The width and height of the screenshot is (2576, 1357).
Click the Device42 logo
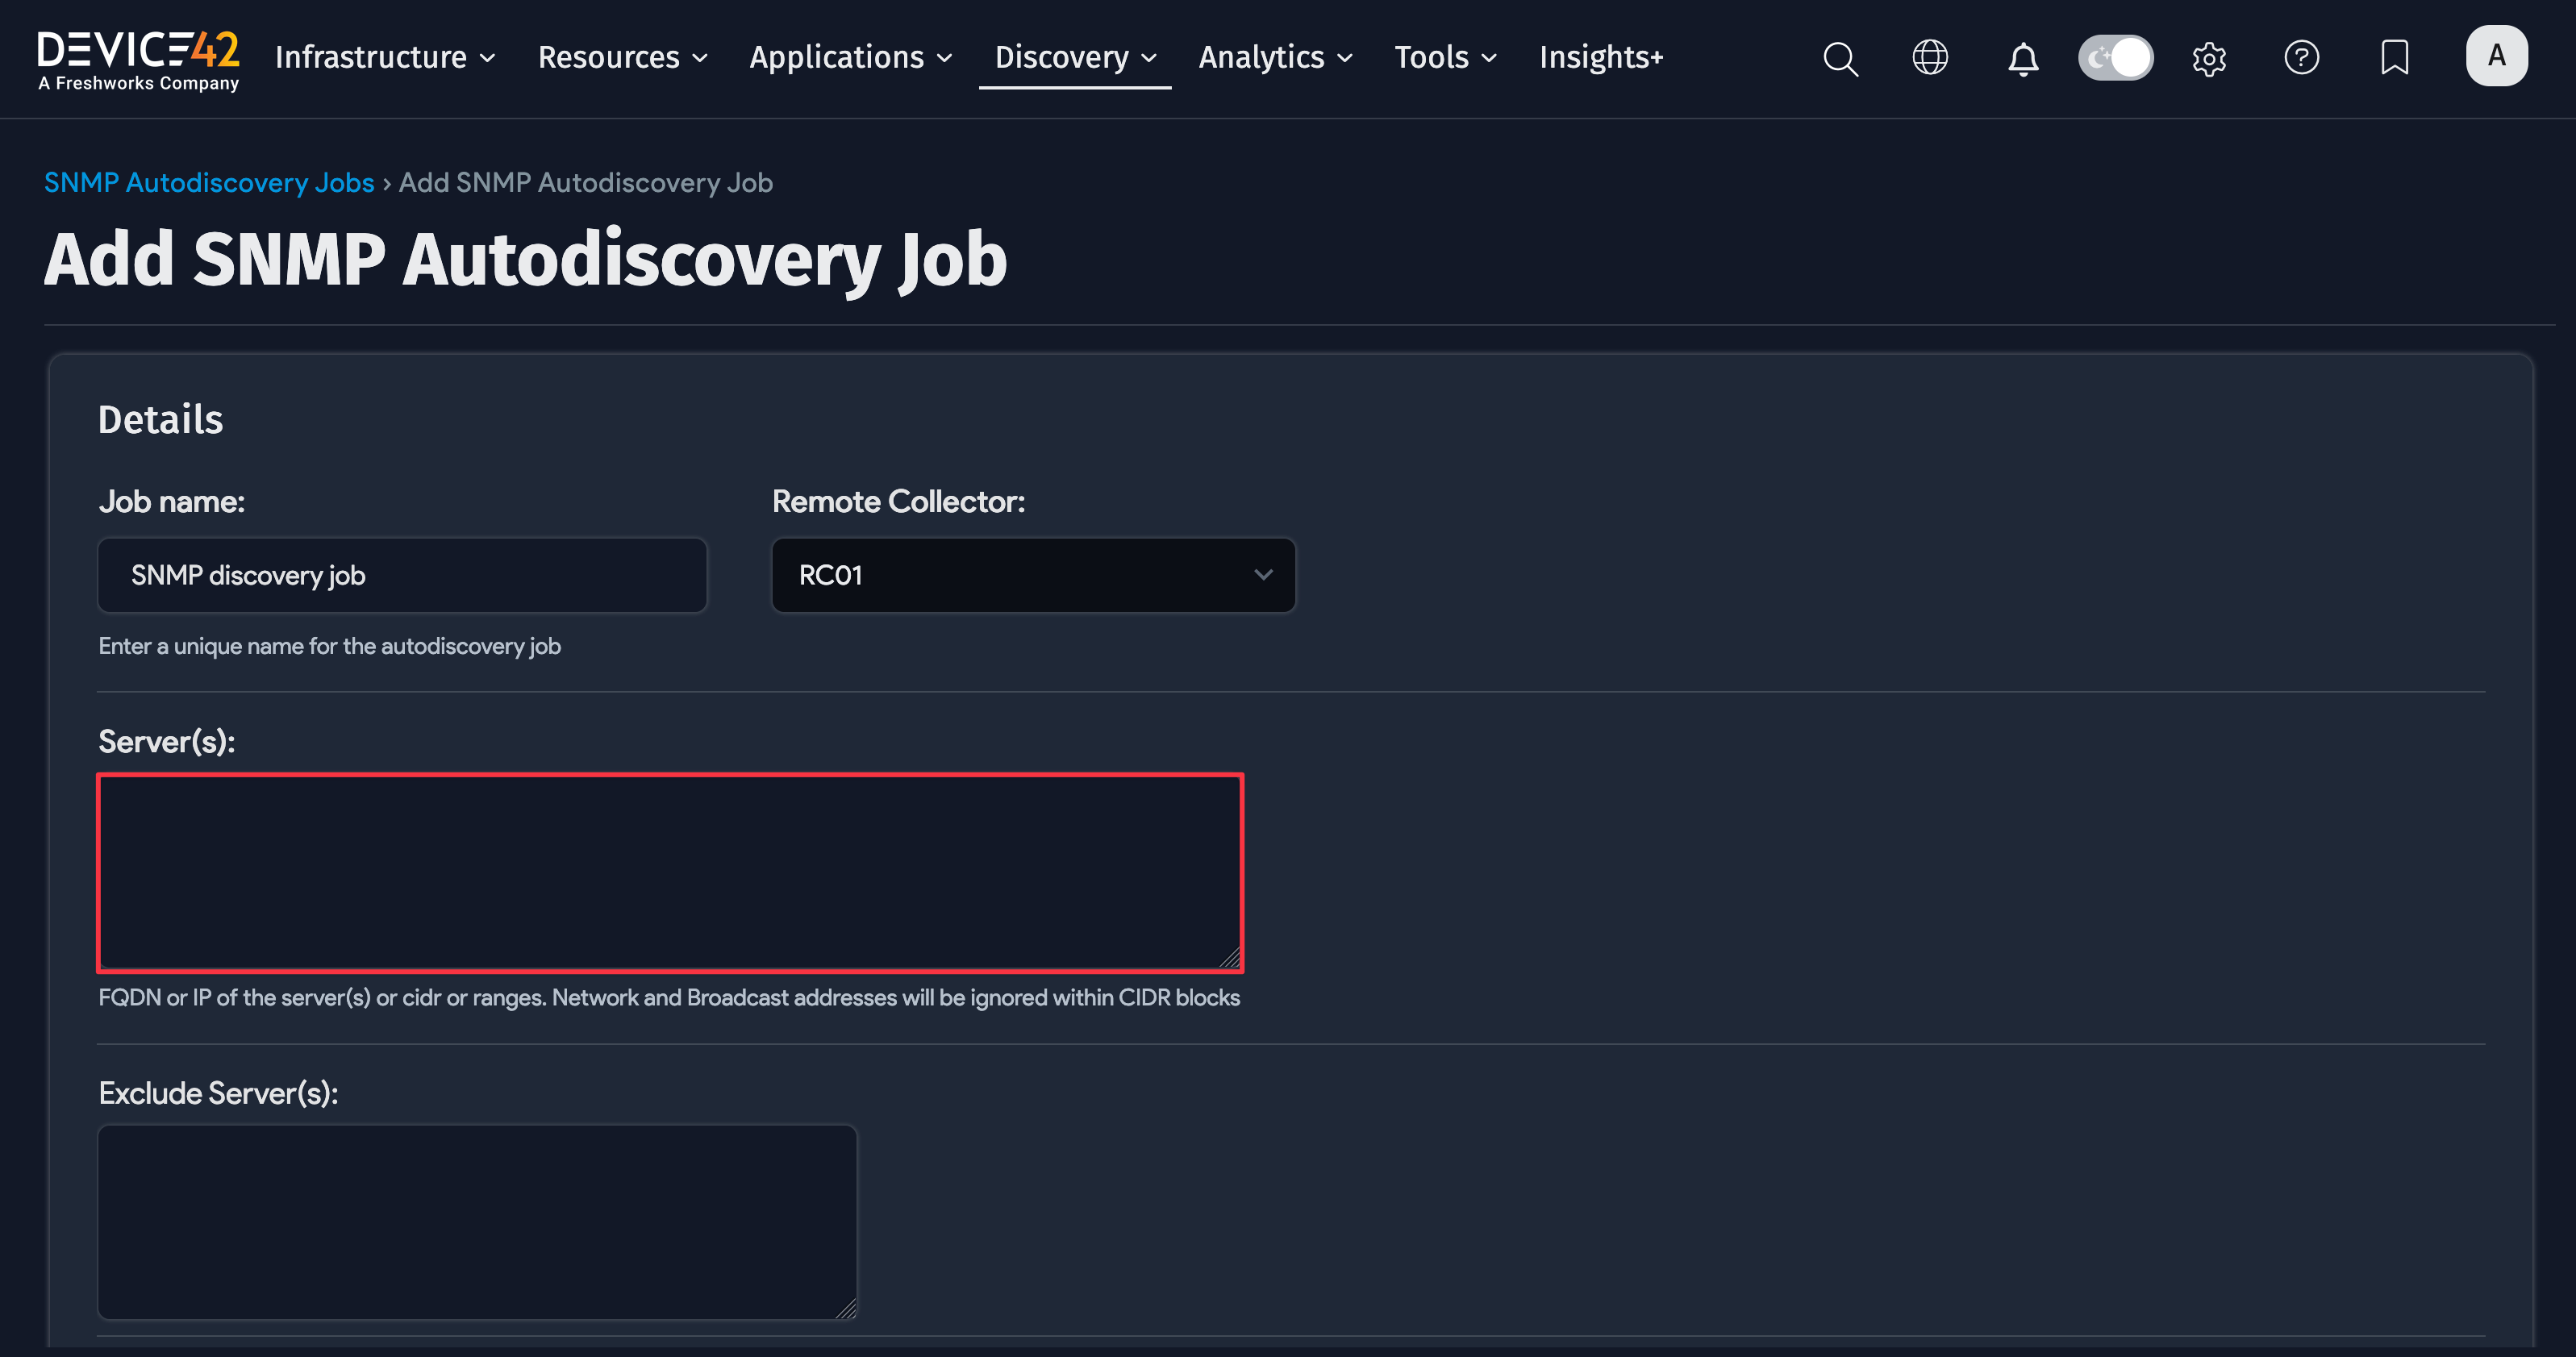click(138, 58)
